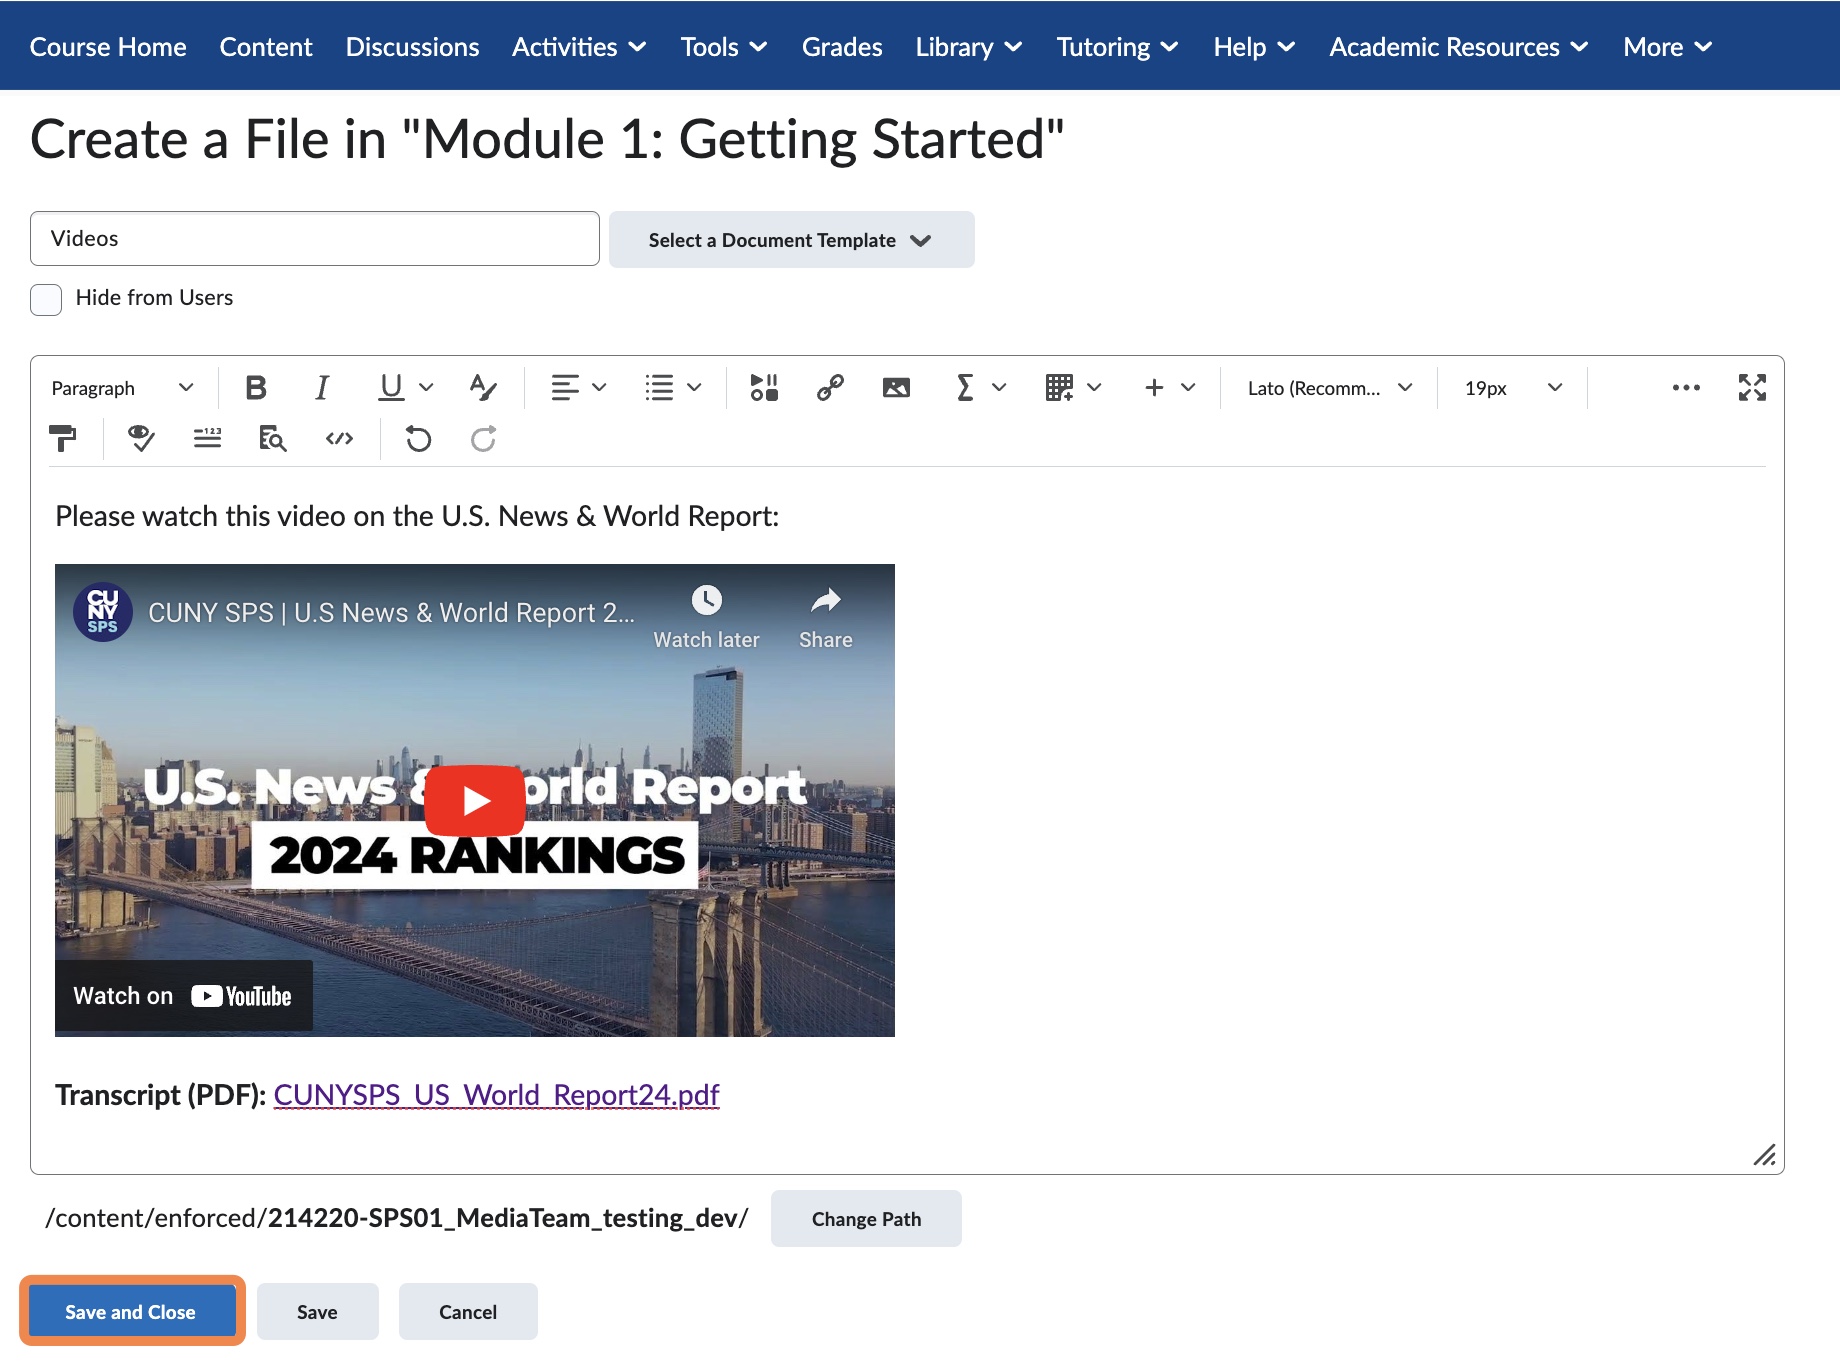
Task: Insert an equation using the sigma icon
Action: [x=964, y=387]
